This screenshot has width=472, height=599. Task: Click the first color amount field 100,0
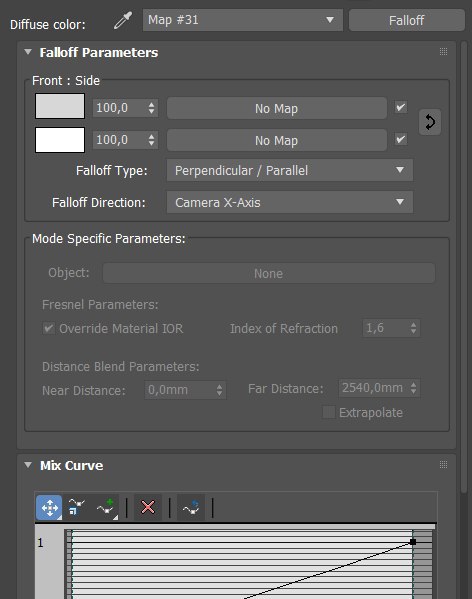pos(120,108)
